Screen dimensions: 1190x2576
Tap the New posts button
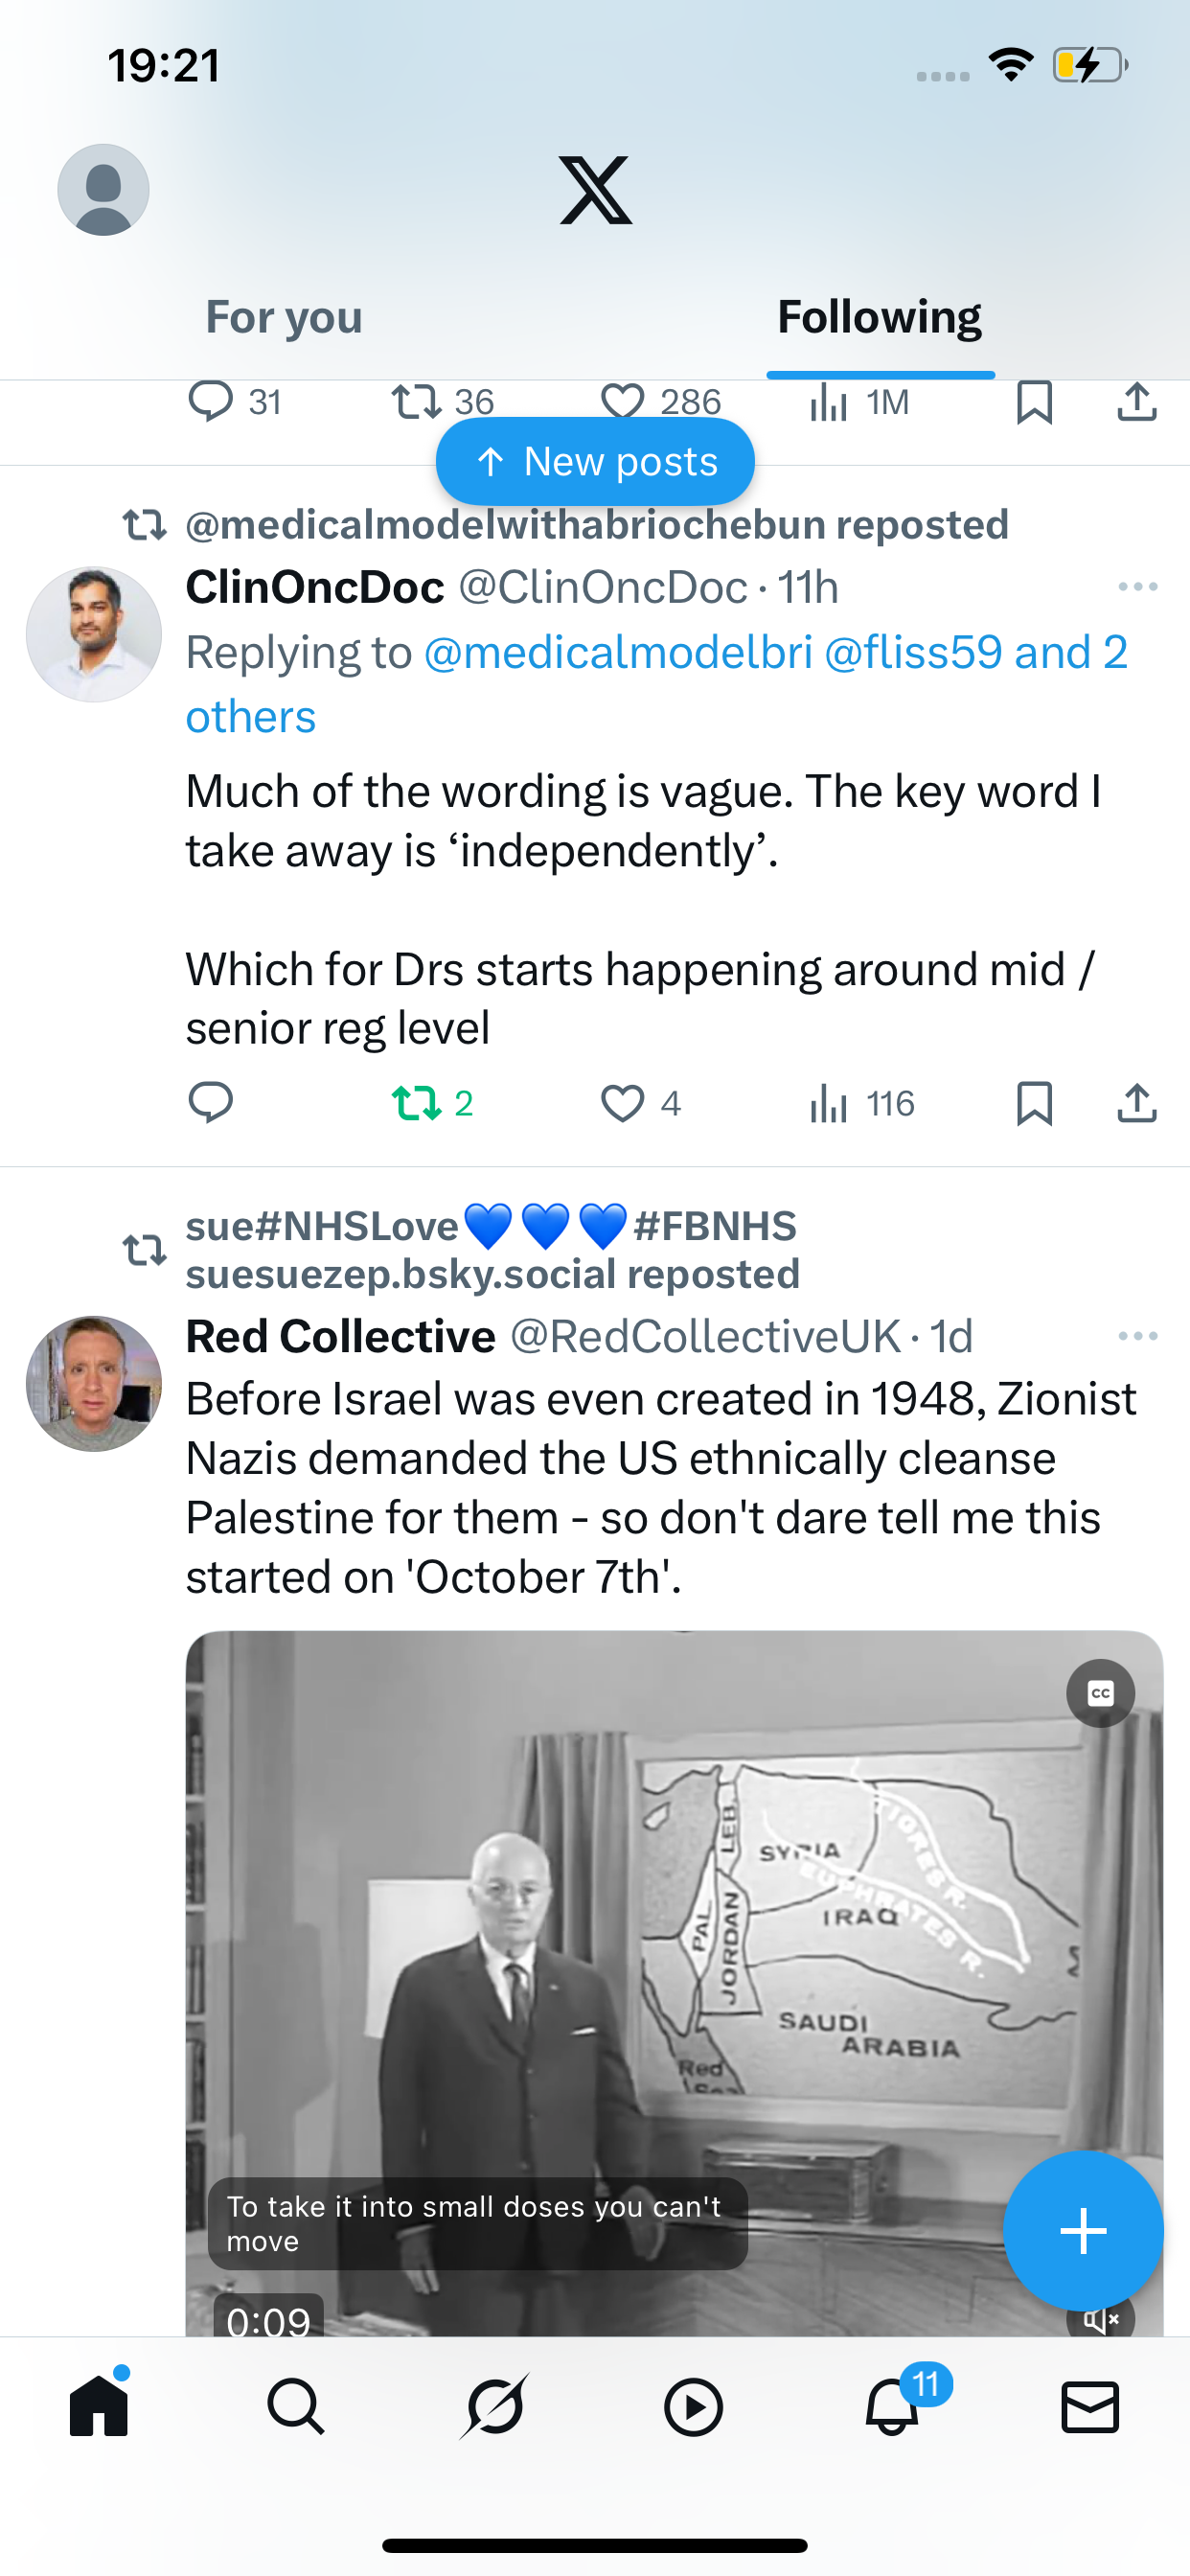(x=595, y=461)
